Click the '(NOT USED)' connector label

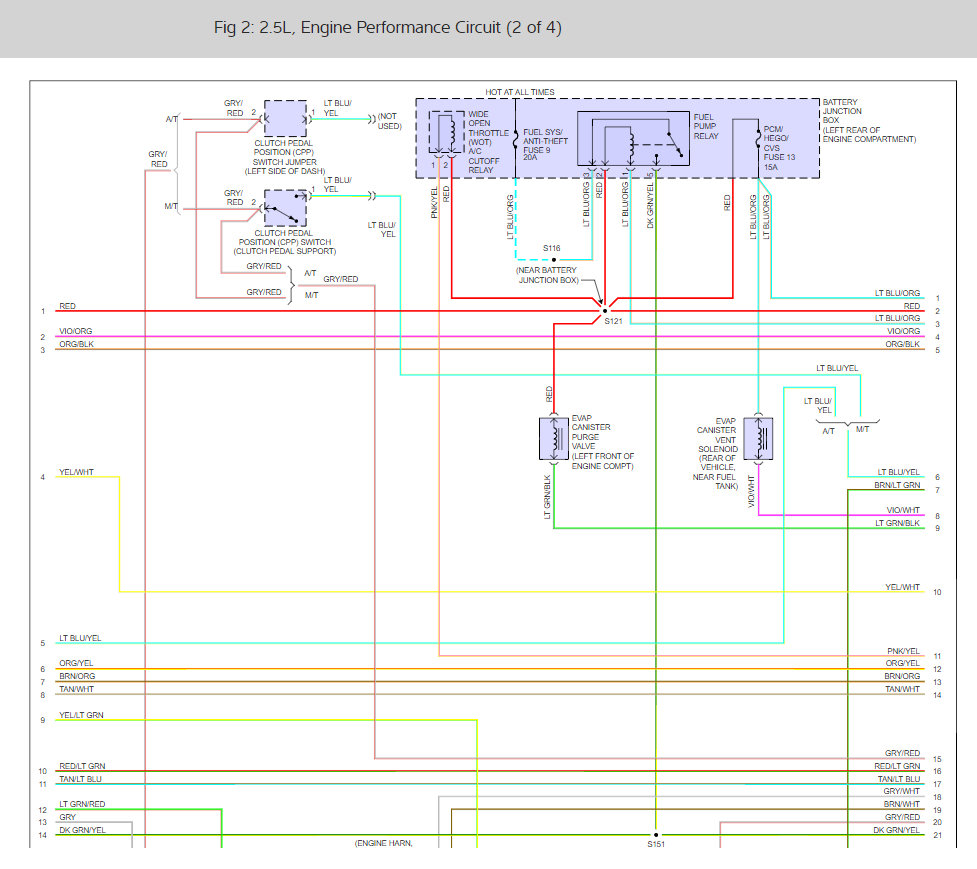[x=389, y=121]
